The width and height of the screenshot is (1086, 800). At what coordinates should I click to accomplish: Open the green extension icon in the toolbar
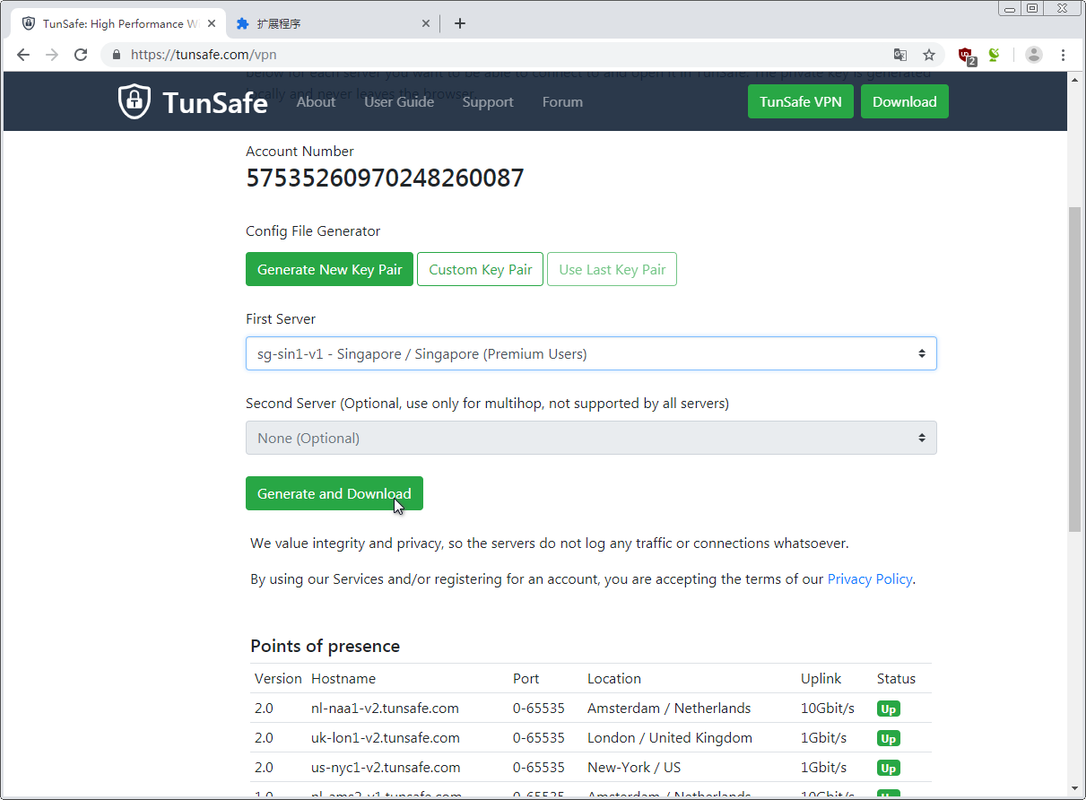(x=994, y=55)
